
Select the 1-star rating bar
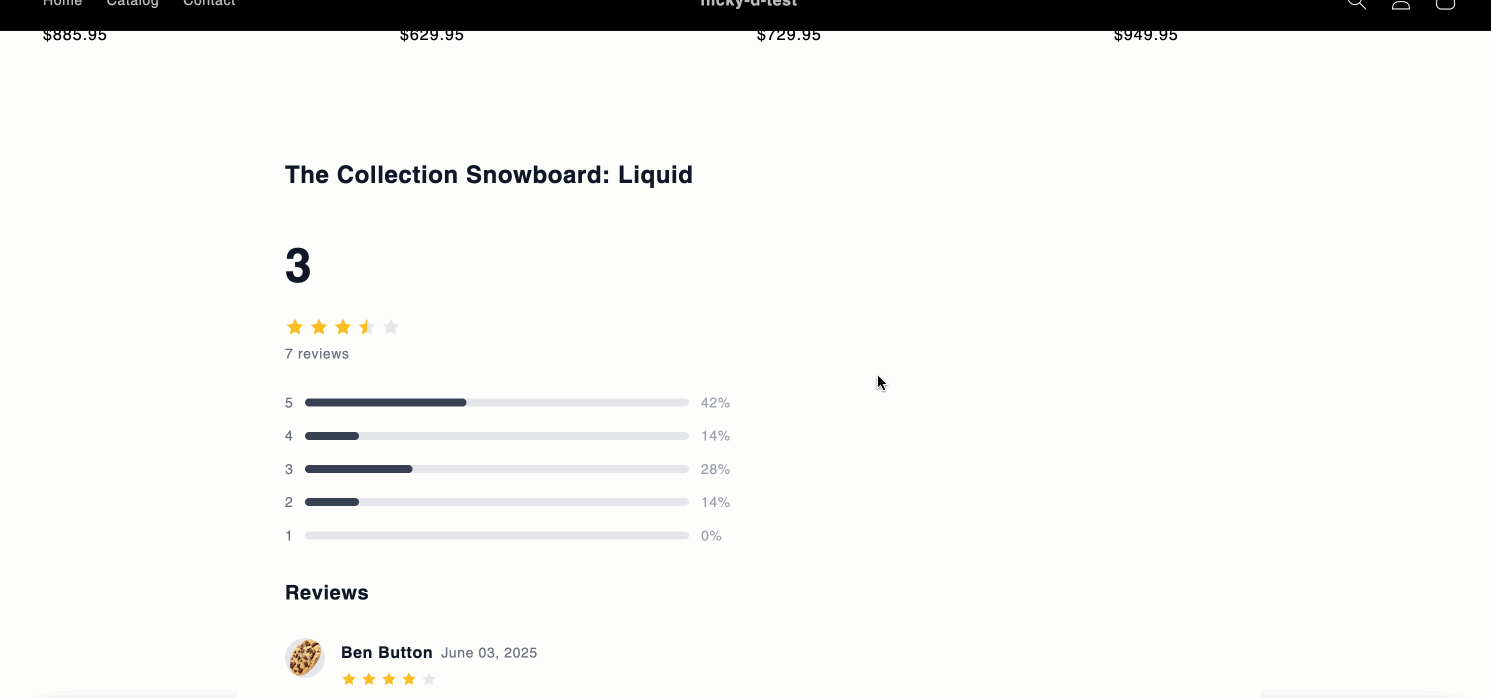(497, 536)
